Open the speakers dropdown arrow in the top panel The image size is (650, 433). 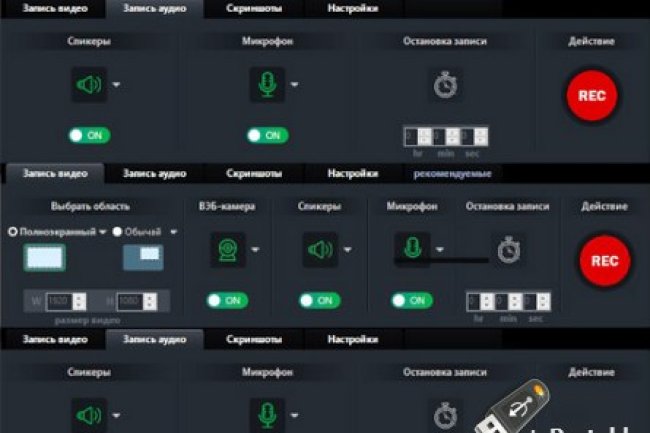pyautogui.click(x=117, y=85)
